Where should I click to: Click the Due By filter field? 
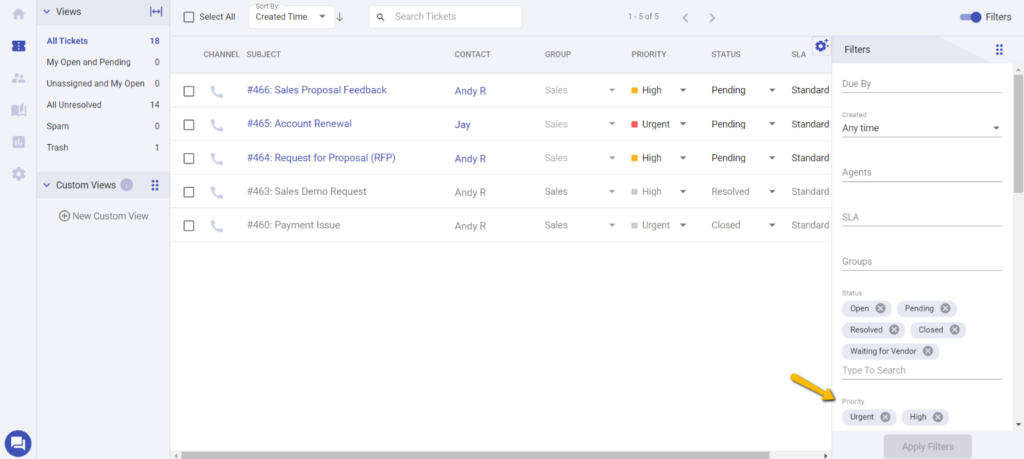tap(921, 84)
